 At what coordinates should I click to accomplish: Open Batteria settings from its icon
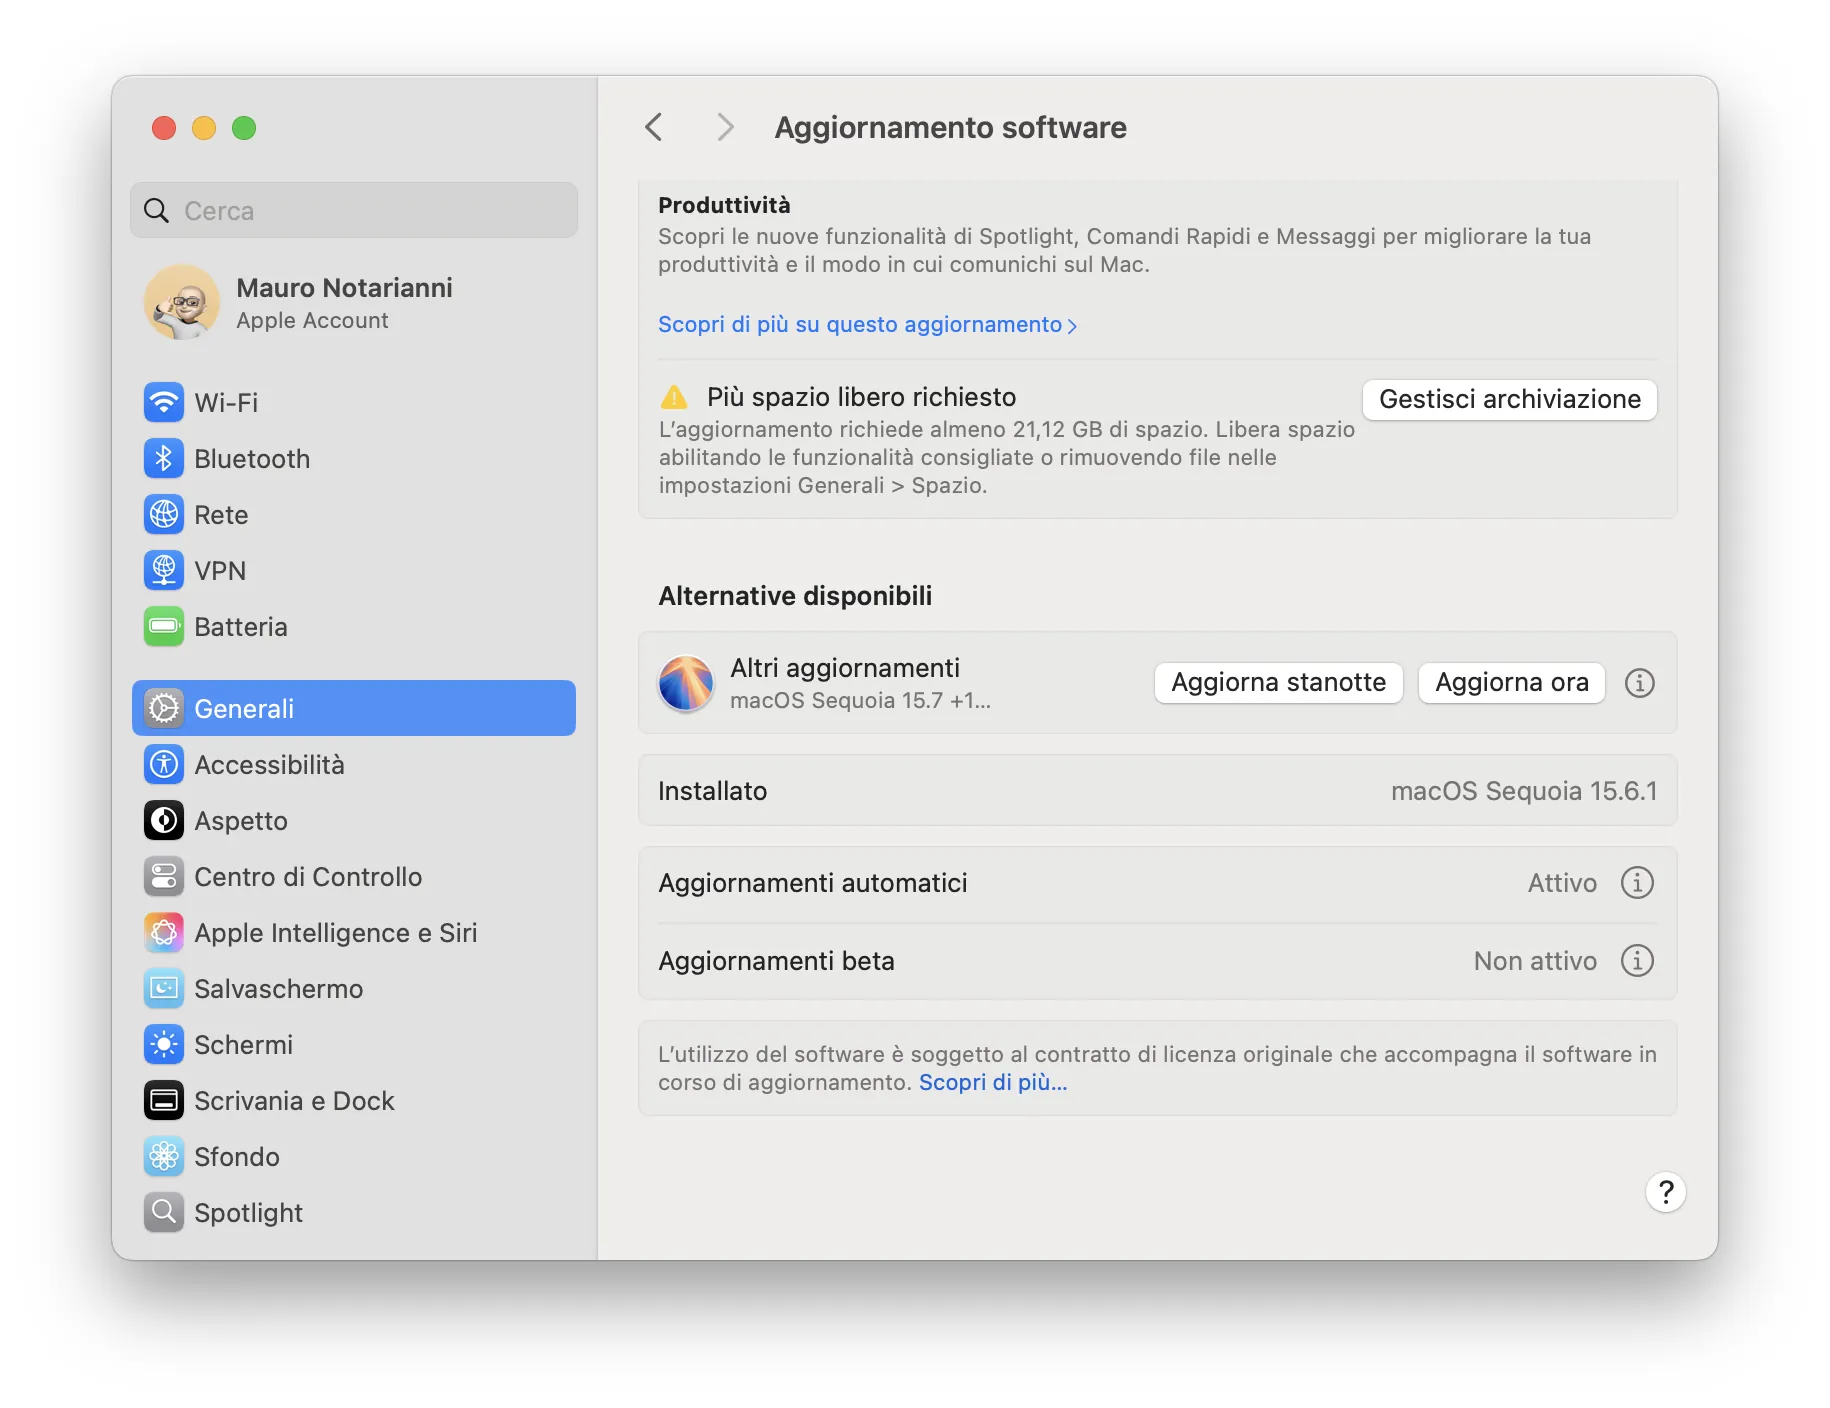tap(164, 626)
